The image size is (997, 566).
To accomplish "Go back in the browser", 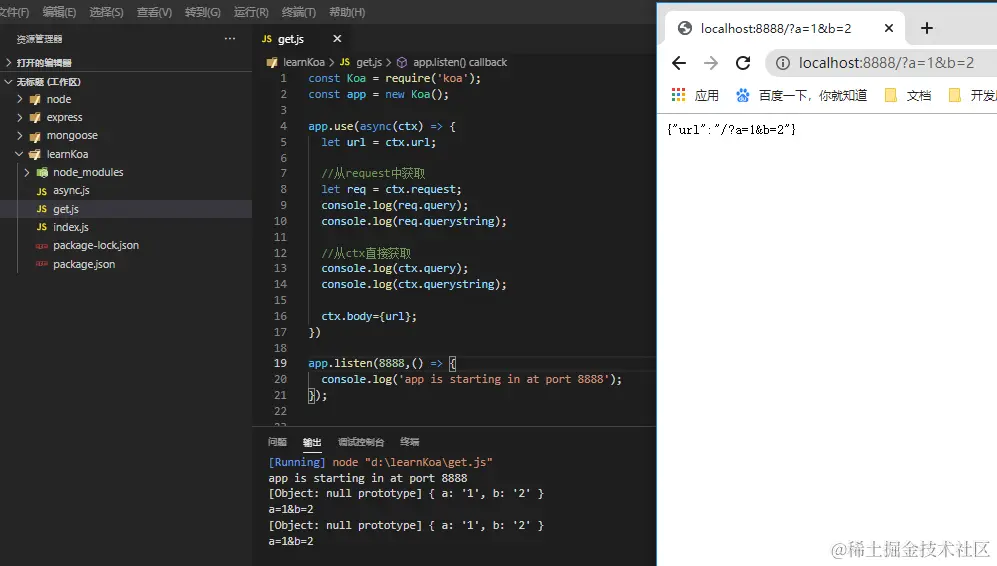I will coord(679,63).
